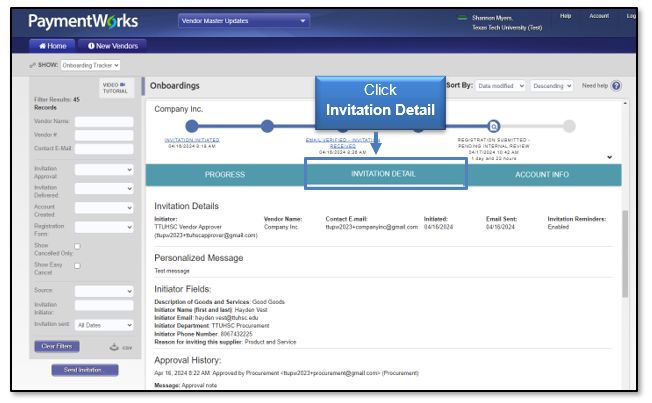
Task: Open the Registration Form filter dropdown
Action: (x=104, y=227)
